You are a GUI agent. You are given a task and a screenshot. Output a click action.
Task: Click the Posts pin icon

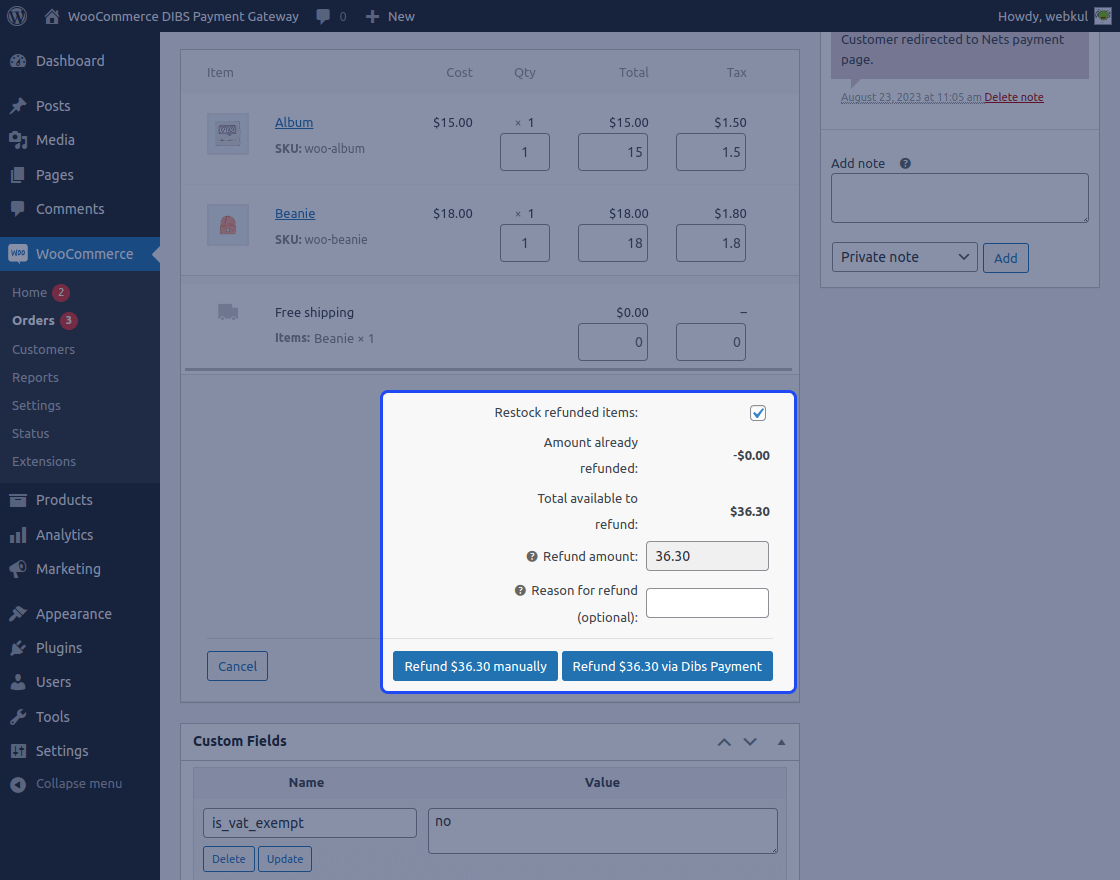[19, 106]
